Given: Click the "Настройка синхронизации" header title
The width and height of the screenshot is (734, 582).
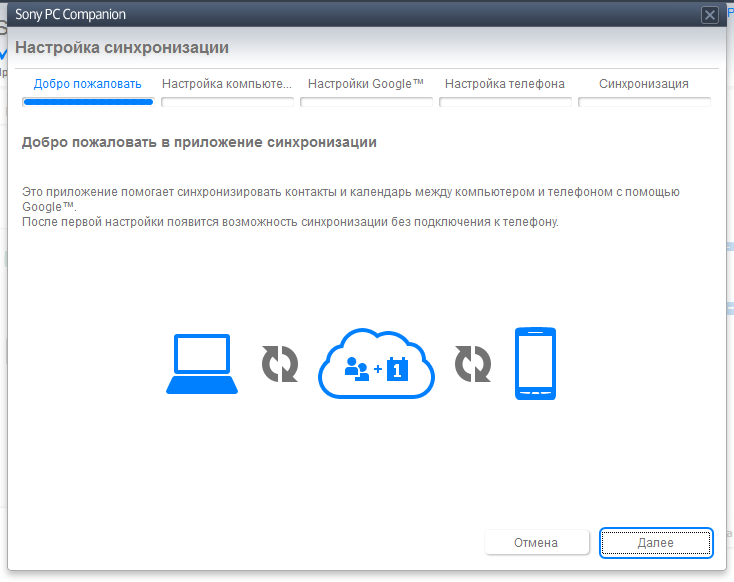Looking at the screenshot, I should [122, 47].
